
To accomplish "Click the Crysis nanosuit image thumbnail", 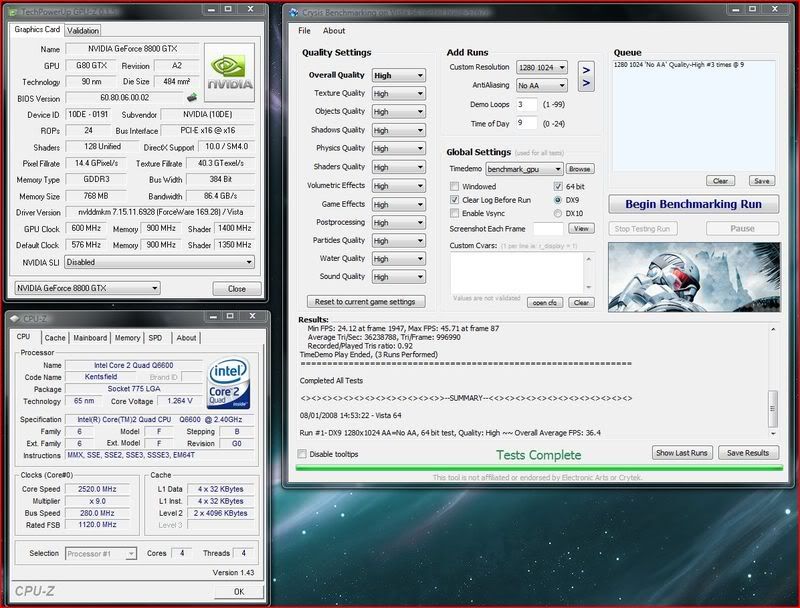I will click(x=694, y=277).
